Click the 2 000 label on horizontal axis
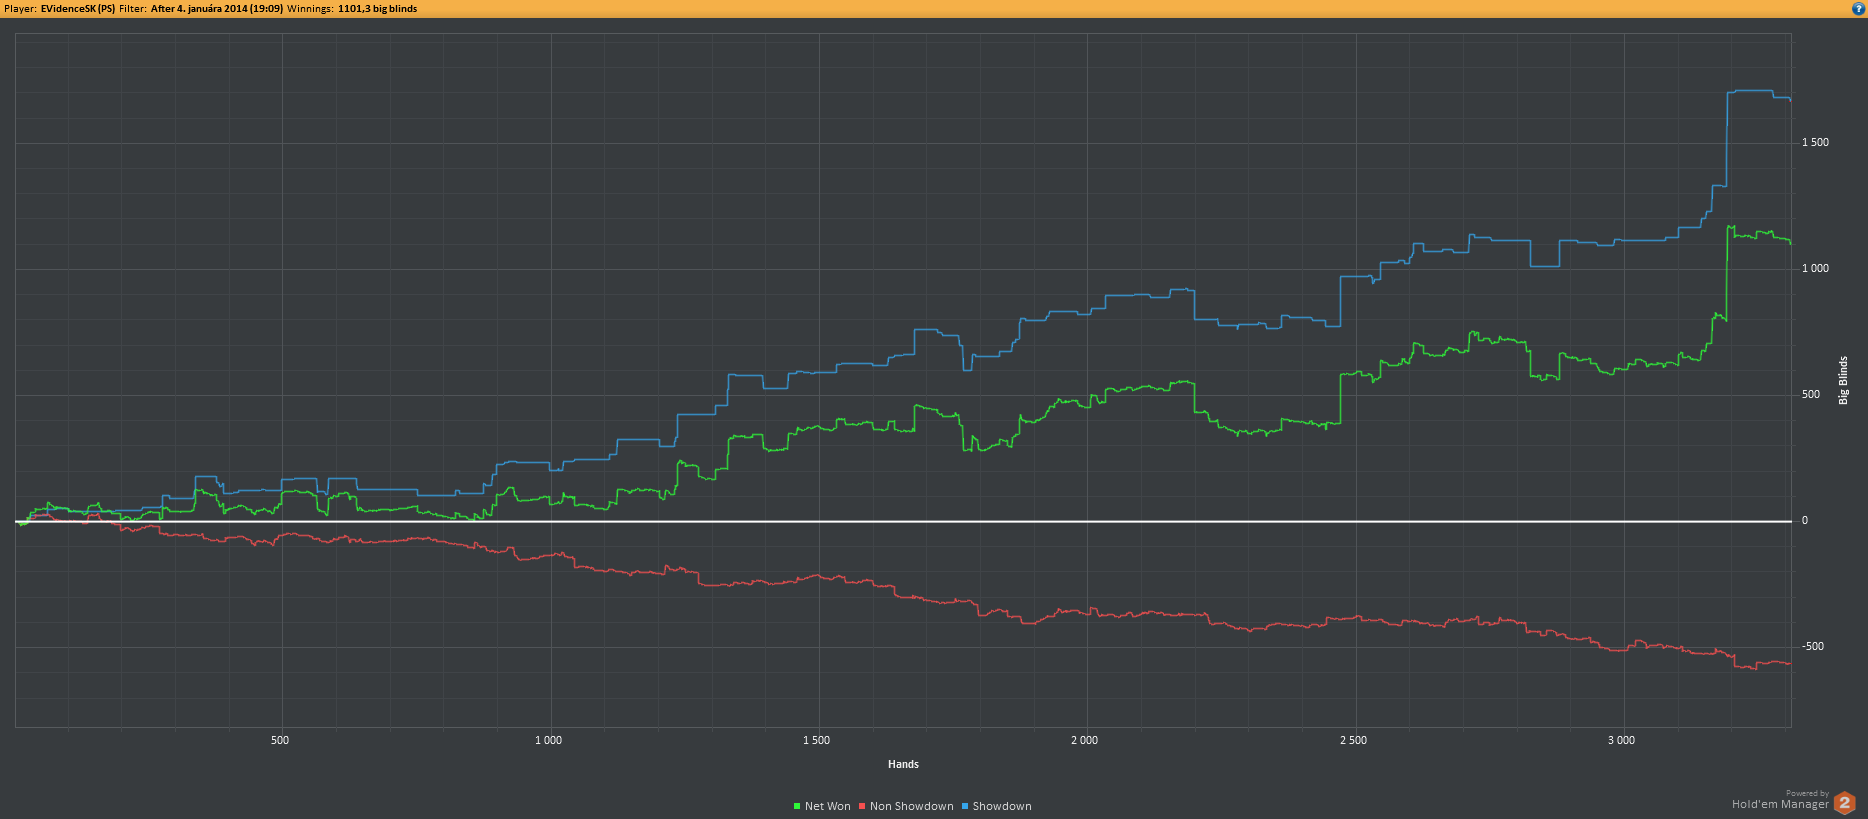 (1084, 740)
